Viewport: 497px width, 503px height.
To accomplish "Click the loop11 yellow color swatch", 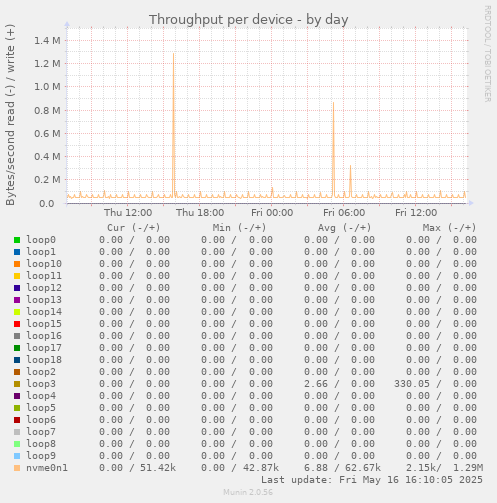I will point(17,276).
